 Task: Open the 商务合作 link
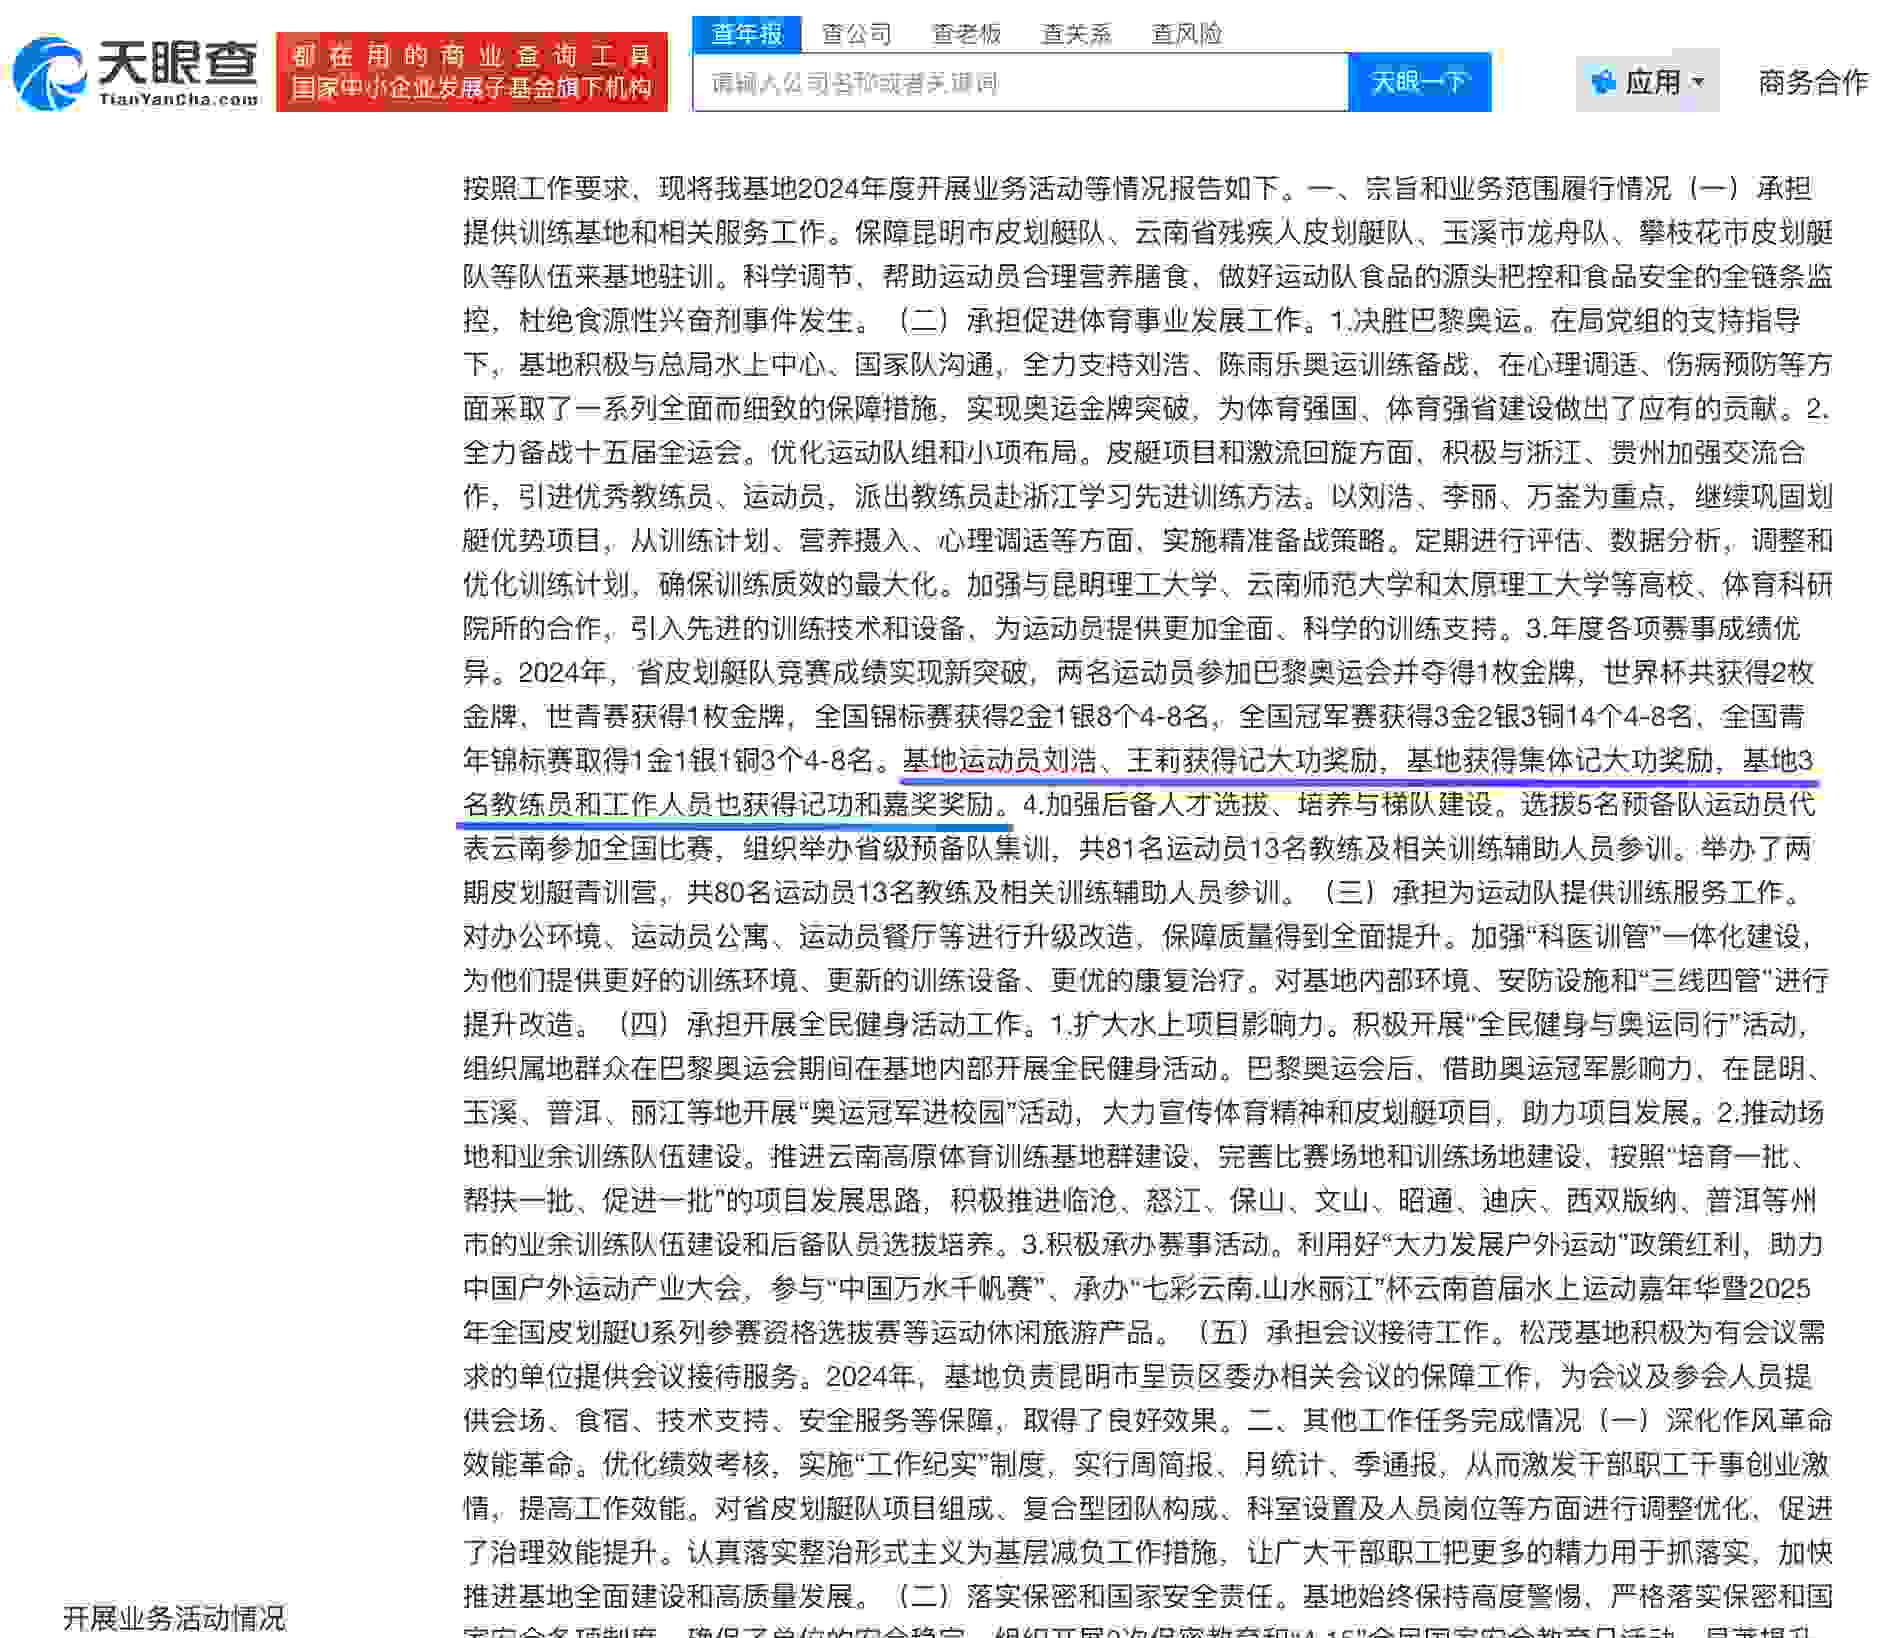1812,80
